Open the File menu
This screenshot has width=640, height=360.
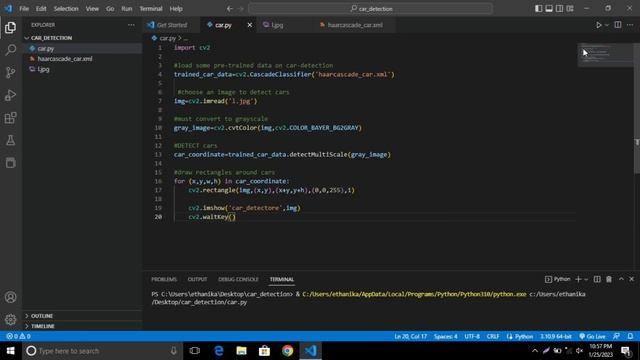pos(24,9)
